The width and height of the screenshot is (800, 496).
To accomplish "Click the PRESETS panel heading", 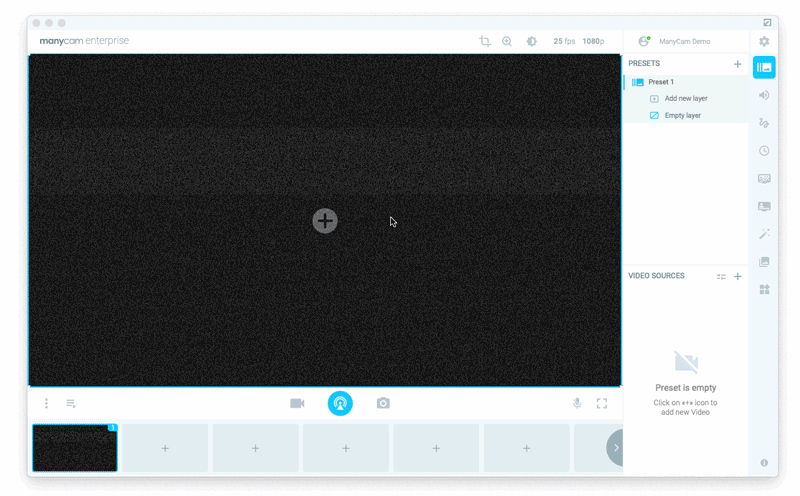I will [644, 63].
